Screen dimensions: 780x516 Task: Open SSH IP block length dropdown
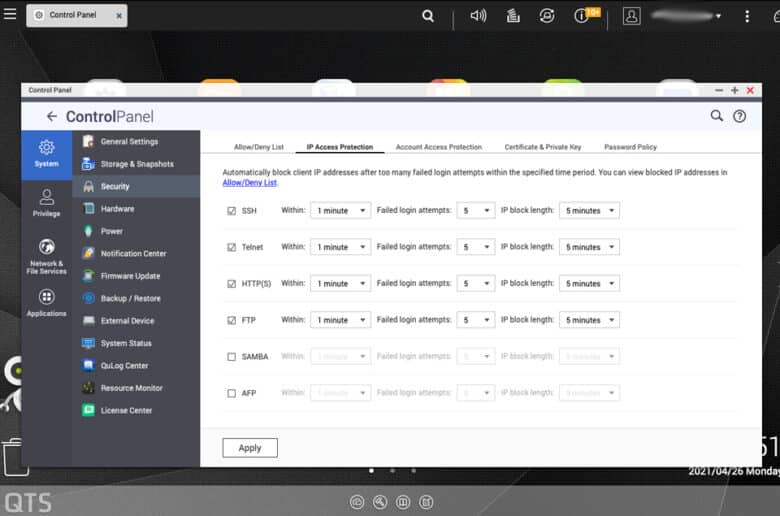(x=589, y=210)
